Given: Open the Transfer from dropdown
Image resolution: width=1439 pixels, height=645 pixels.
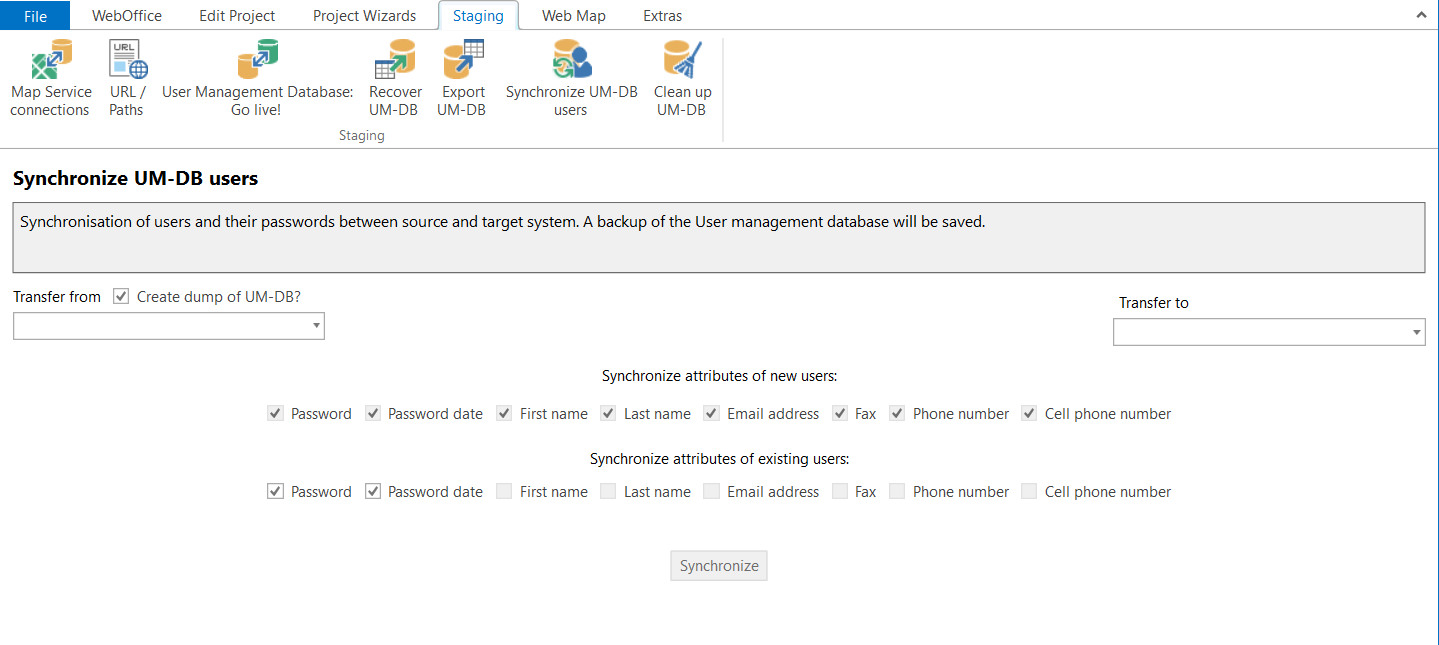Looking at the screenshot, I should point(315,326).
